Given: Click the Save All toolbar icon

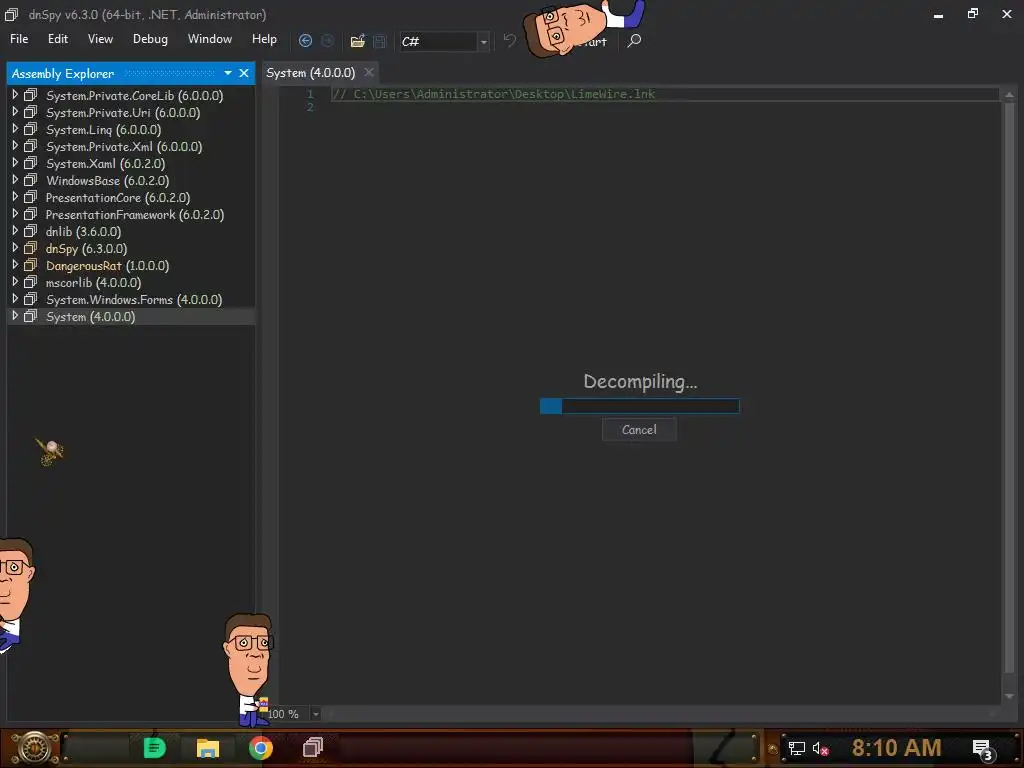Looking at the screenshot, I should pyautogui.click(x=379, y=41).
